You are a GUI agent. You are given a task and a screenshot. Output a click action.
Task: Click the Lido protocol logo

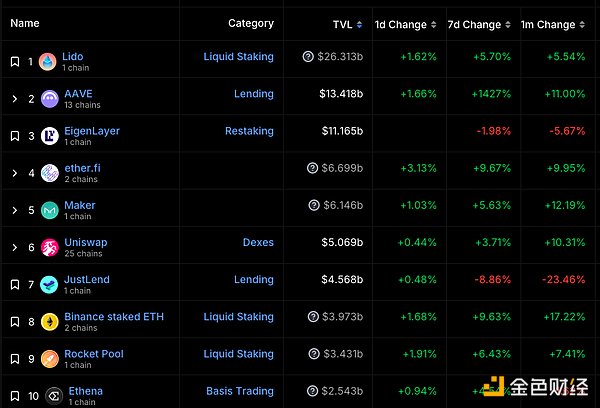(x=48, y=62)
